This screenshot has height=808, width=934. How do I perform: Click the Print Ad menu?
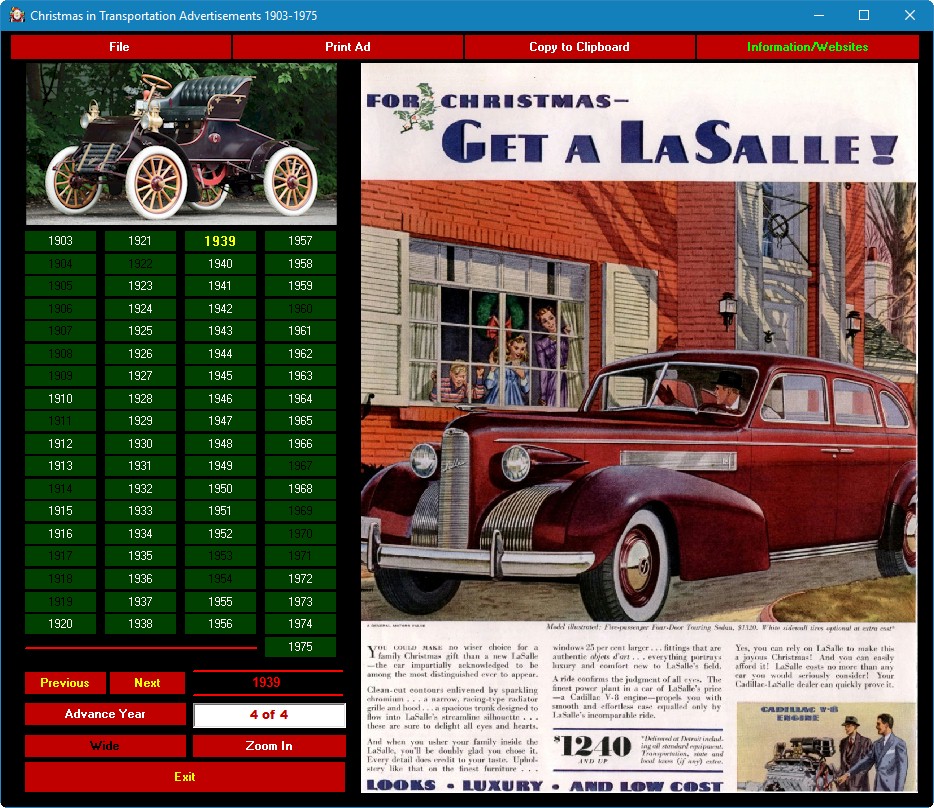pos(348,47)
